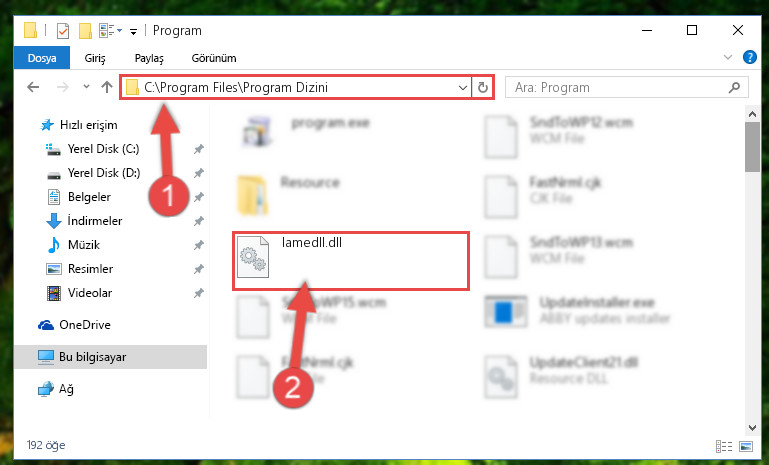Click the search magnifier icon
769x465 pixels.
coord(734,87)
